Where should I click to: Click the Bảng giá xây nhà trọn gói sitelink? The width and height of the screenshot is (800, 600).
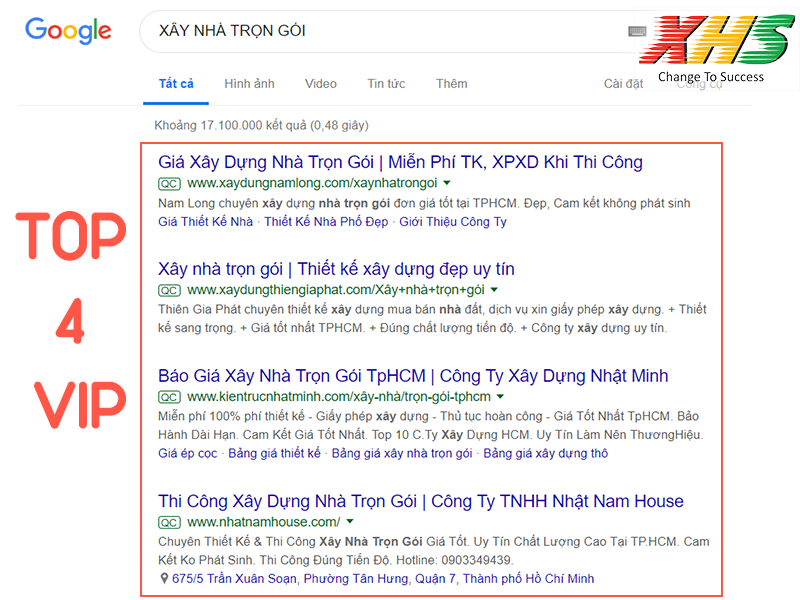point(402,454)
